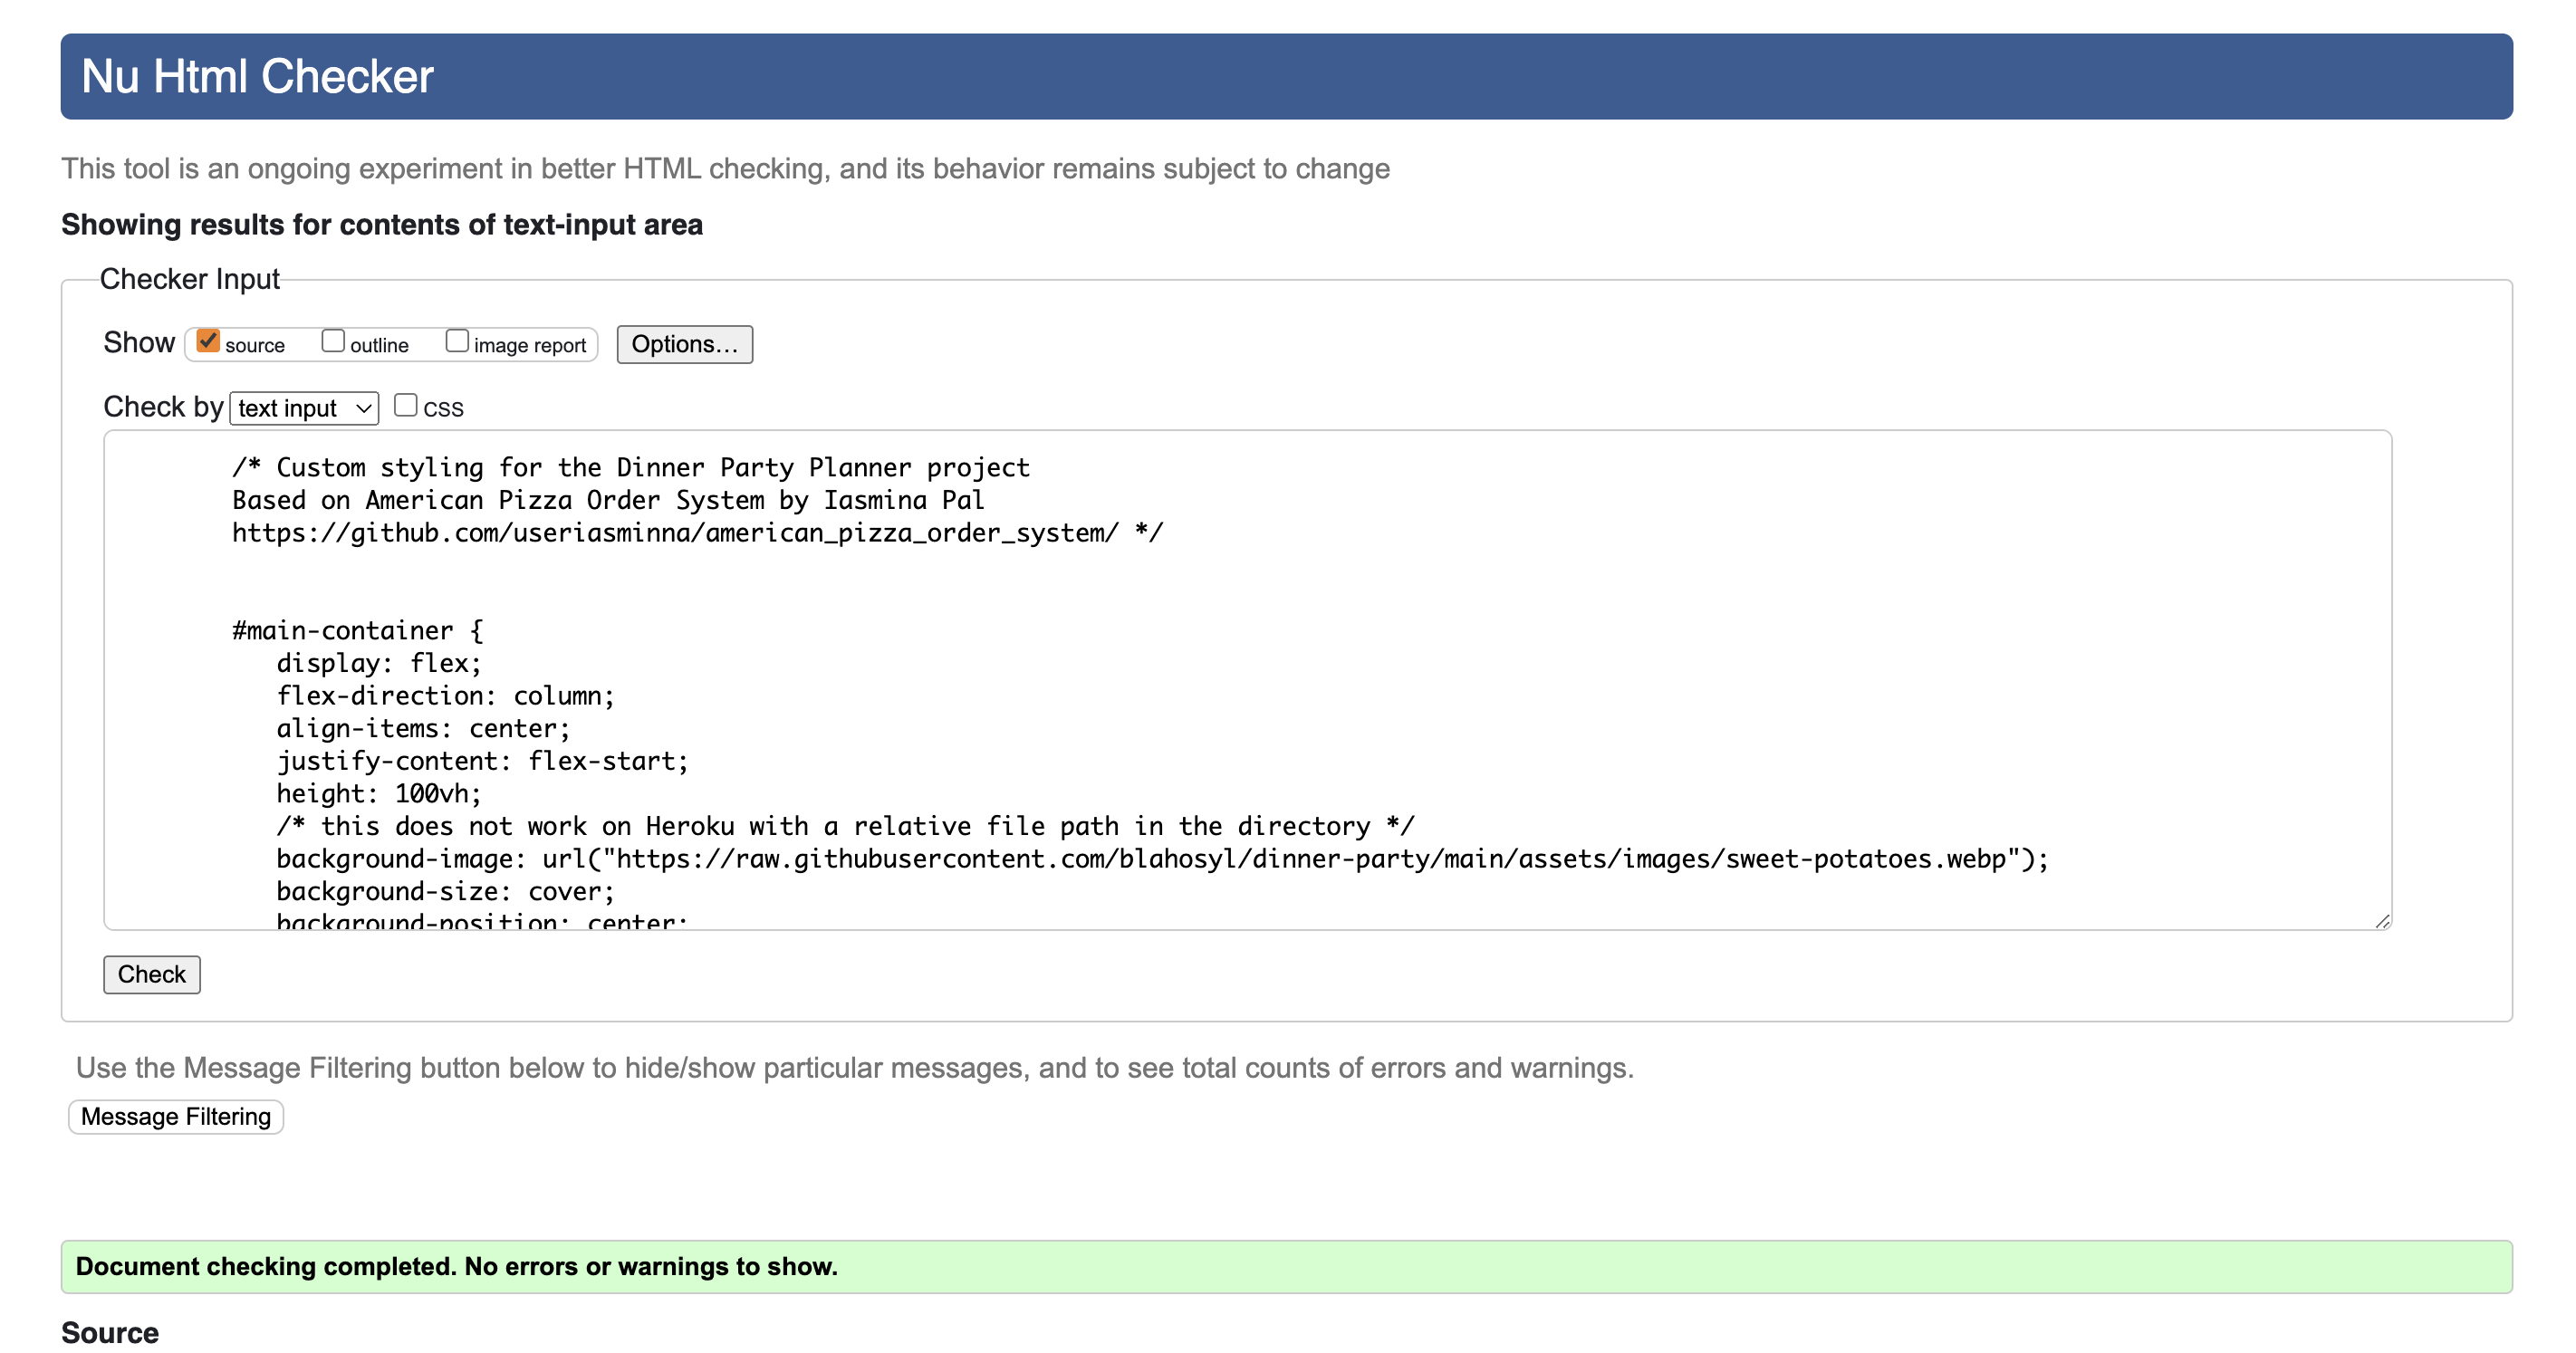Viewport: 2576px width, 1353px height.
Task: Click the 'height: 100vh;' code line
Action: (x=379, y=794)
